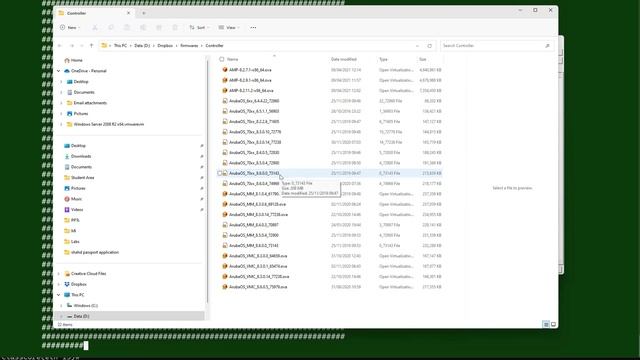This screenshot has height=360, width=640.
Task: Click pin icon beside Quick access Desktop
Action: (202, 146)
